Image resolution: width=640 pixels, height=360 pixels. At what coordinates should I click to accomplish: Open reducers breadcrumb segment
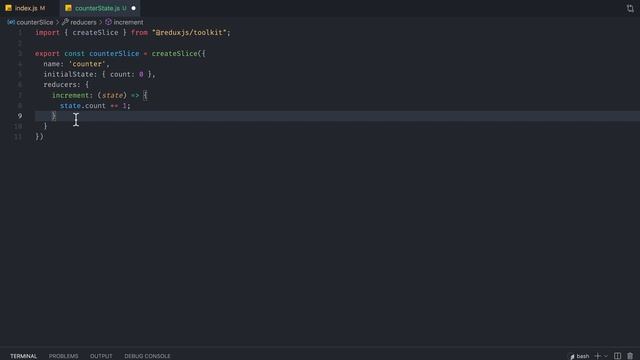[79, 22]
